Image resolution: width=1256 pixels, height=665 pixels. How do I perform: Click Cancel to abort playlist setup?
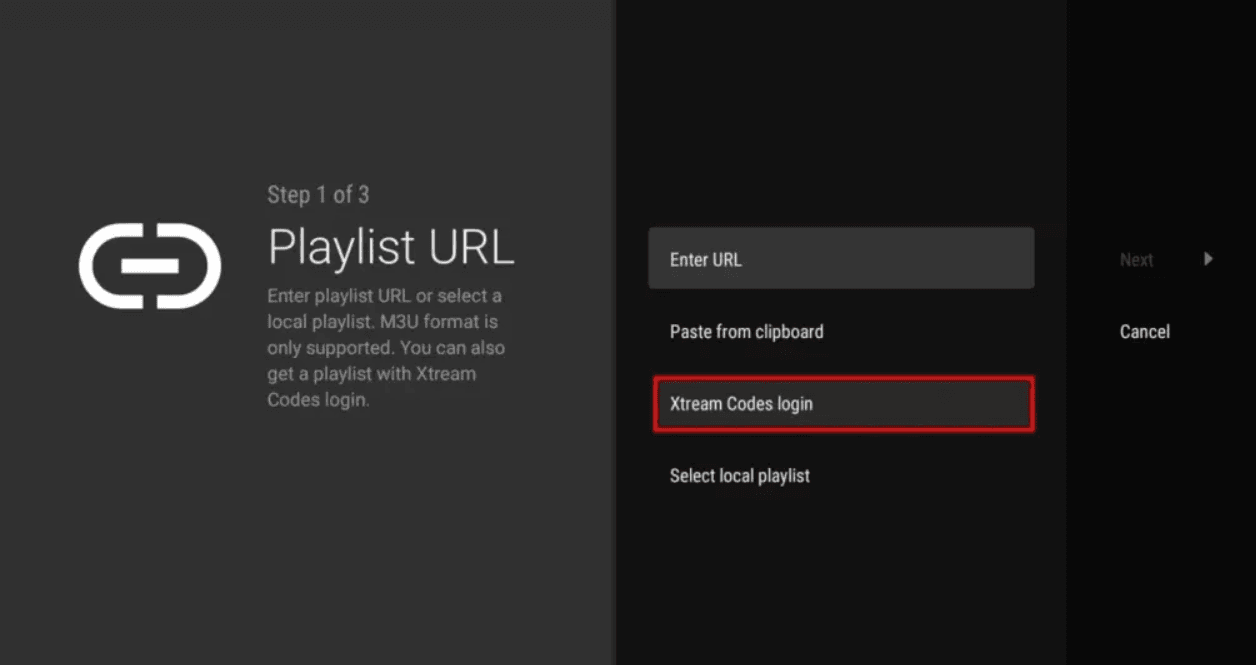tap(1144, 331)
